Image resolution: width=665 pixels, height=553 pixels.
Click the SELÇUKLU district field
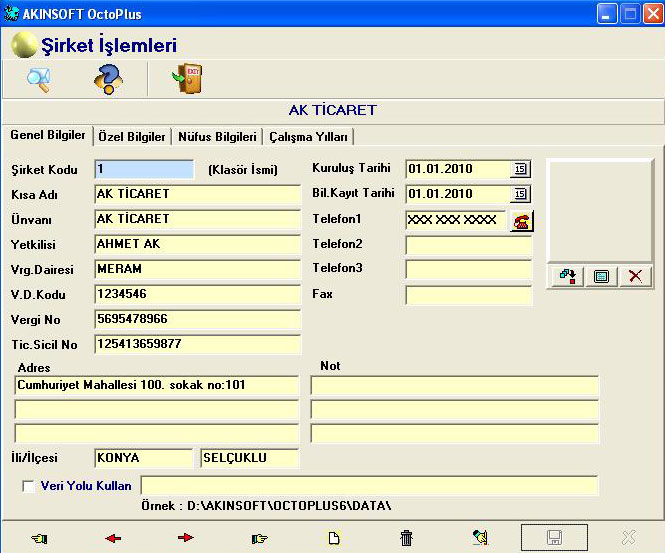pyautogui.click(x=250, y=458)
